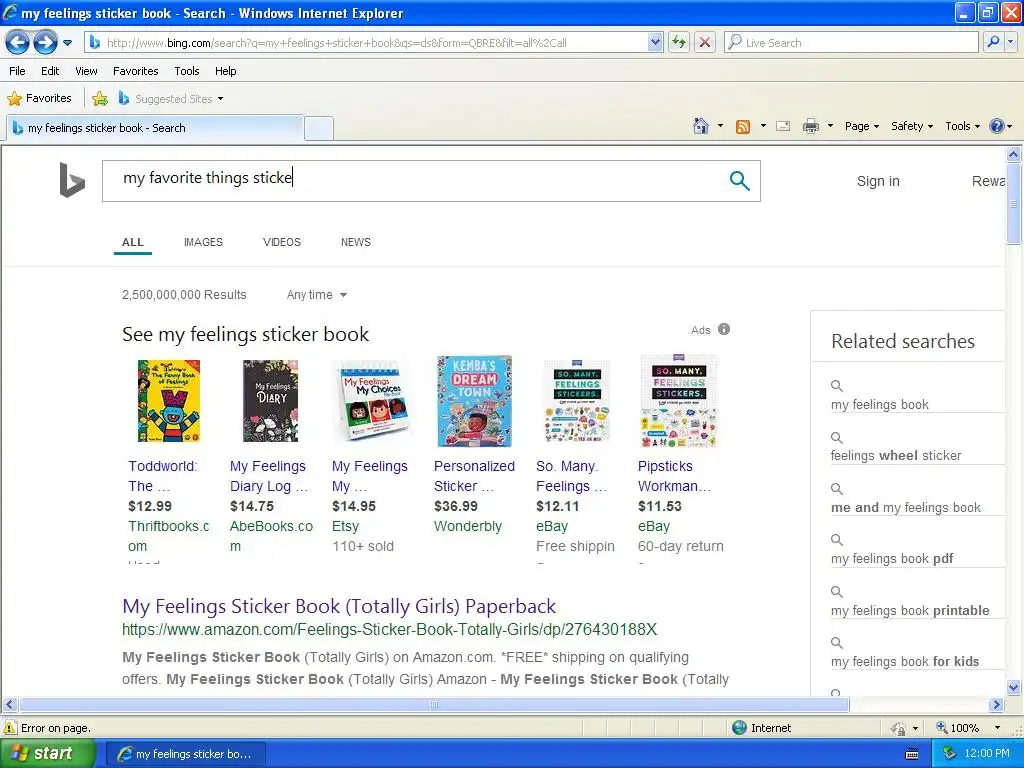Click the horizontal scrollbar right arrow
This screenshot has height=768, width=1024.
point(996,705)
